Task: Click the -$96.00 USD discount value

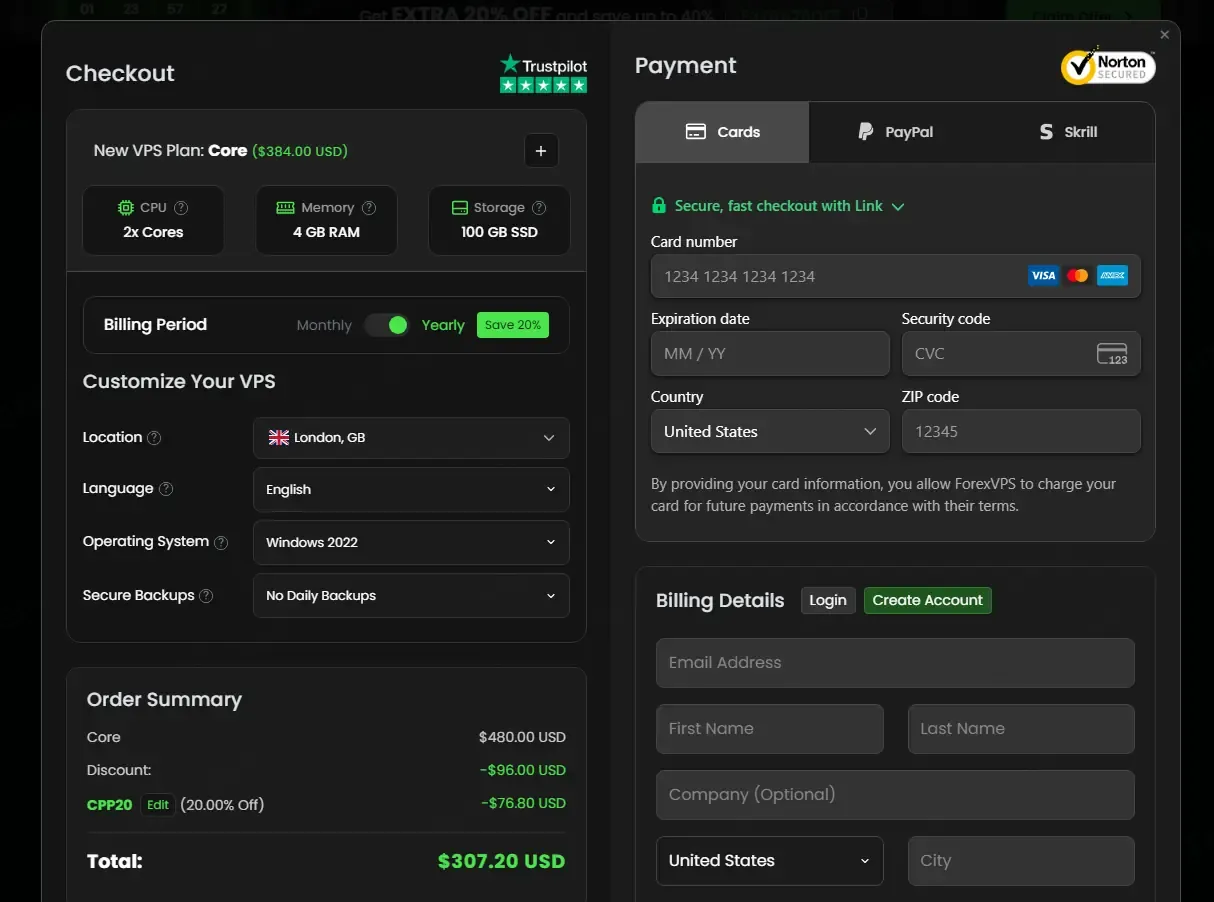Action: 523,770
